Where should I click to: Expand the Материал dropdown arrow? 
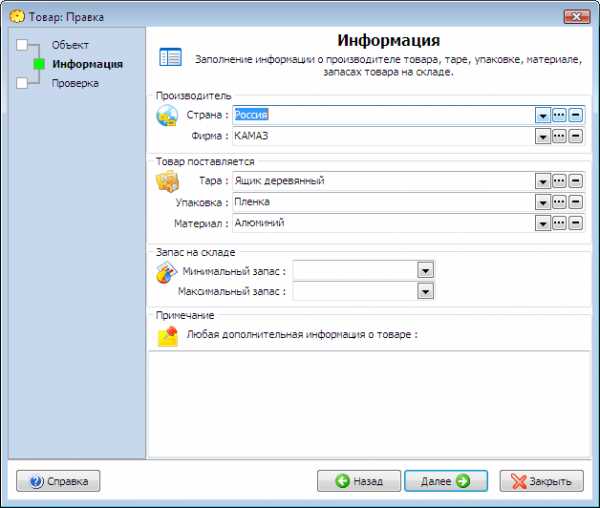(x=543, y=223)
